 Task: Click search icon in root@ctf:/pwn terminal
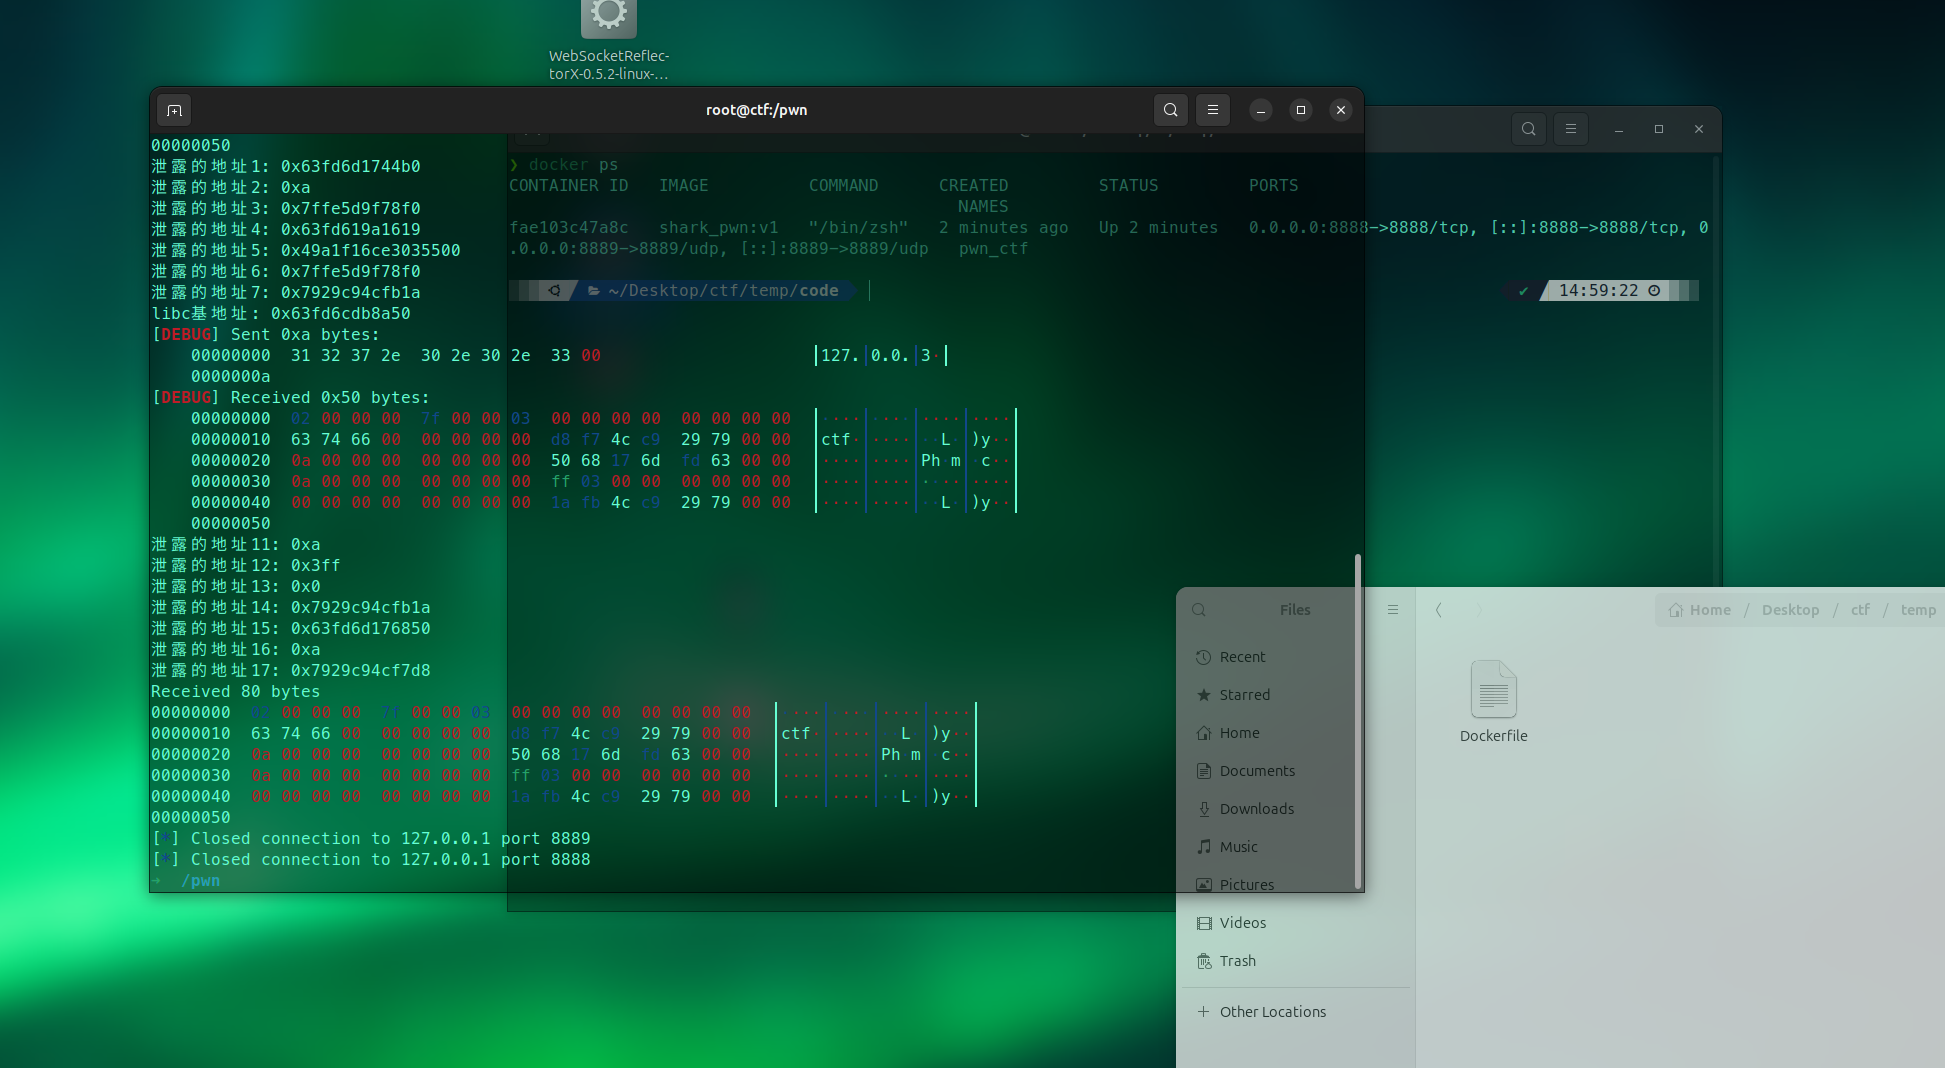point(1171,110)
